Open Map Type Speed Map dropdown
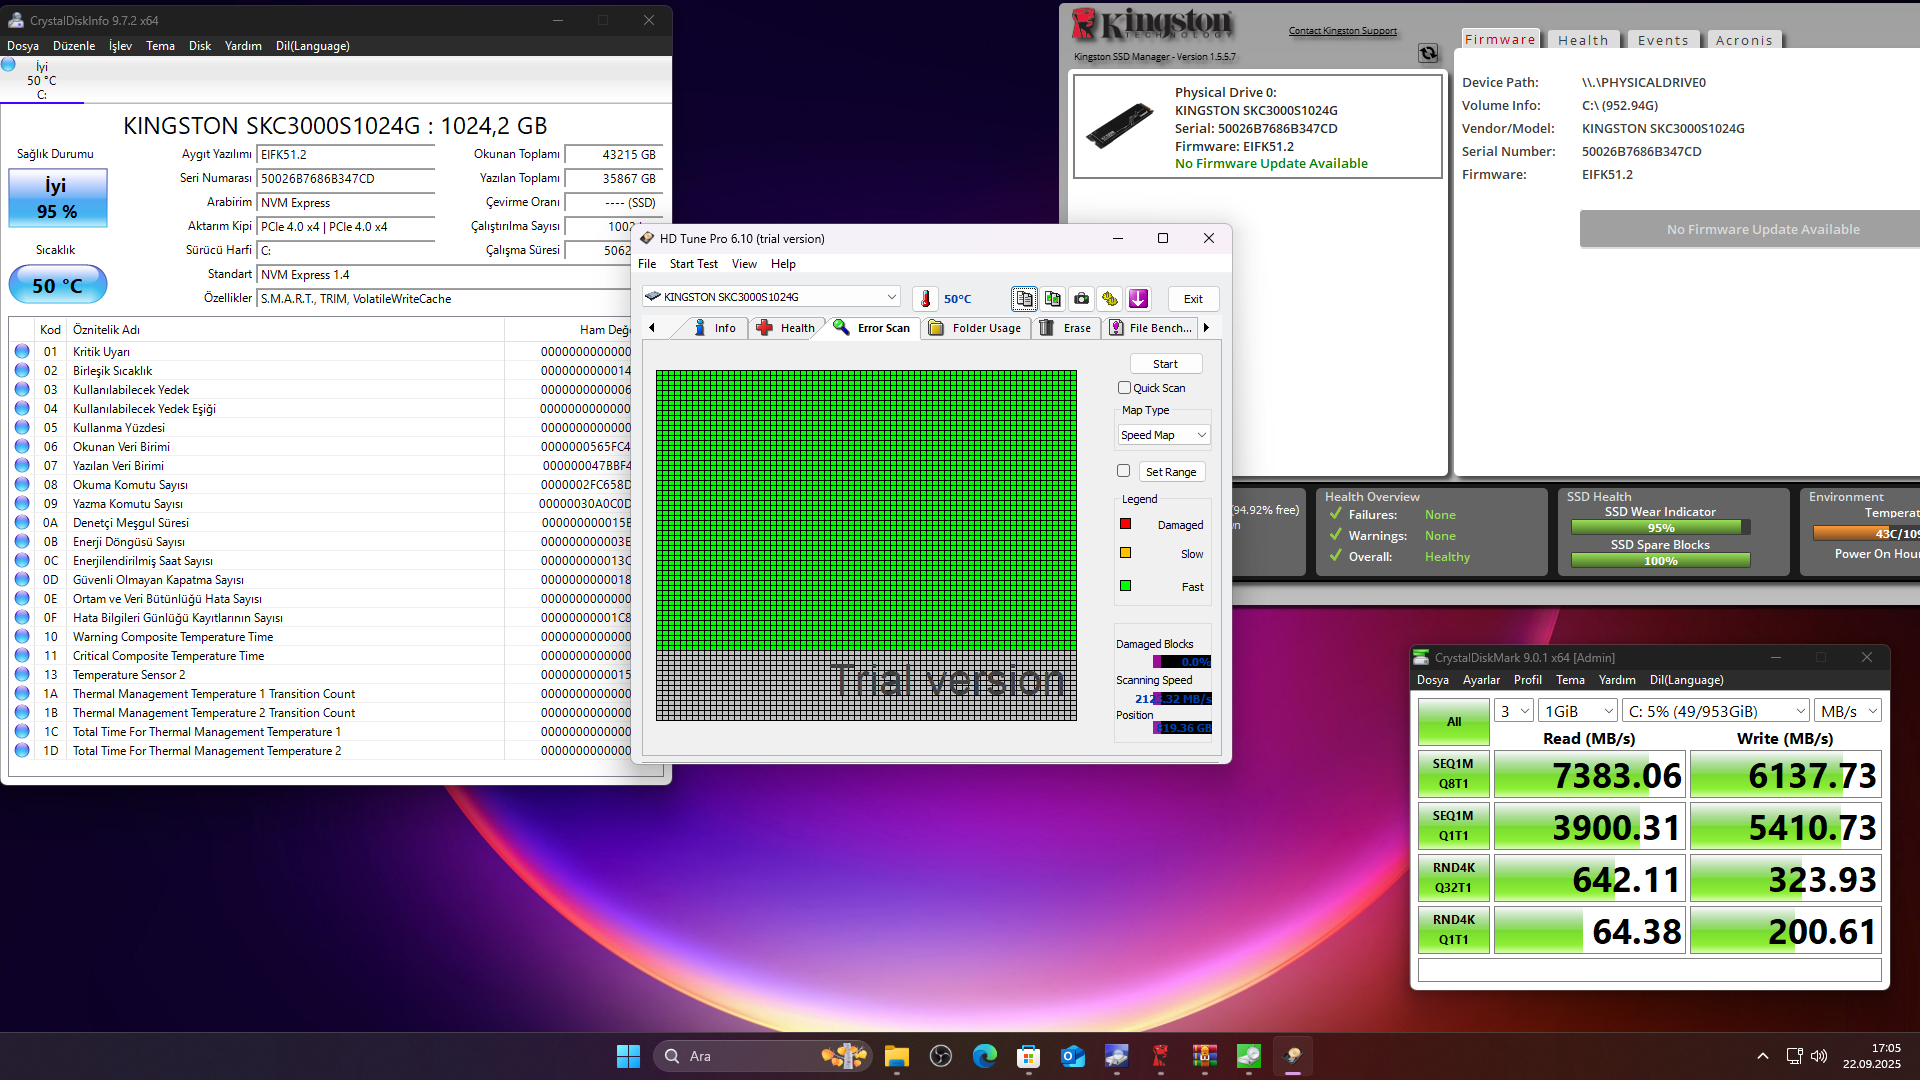The image size is (1920, 1080). pyautogui.click(x=1164, y=435)
